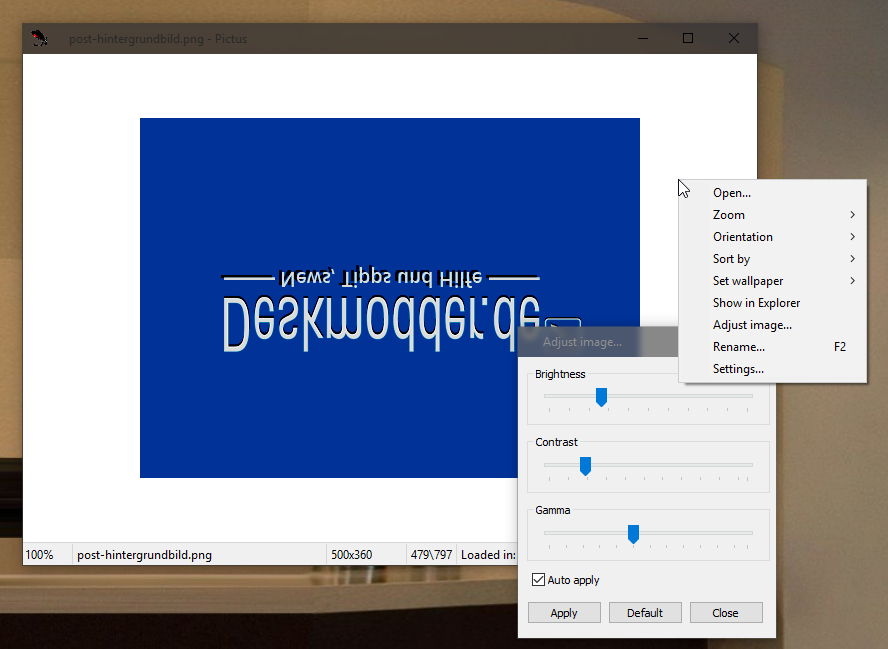The height and width of the screenshot is (649, 888).
Task: Click the Gamma slider handle
Action: pos(634,534)
